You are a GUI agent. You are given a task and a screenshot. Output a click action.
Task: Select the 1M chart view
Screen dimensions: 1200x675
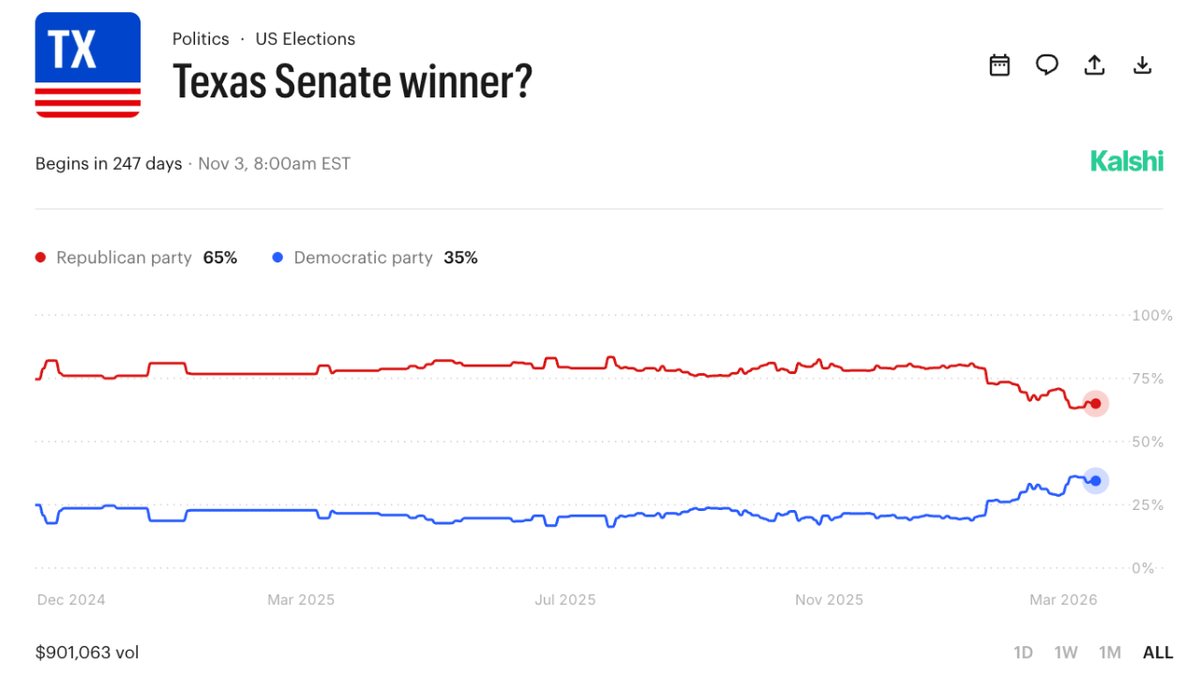point(1109,652)
